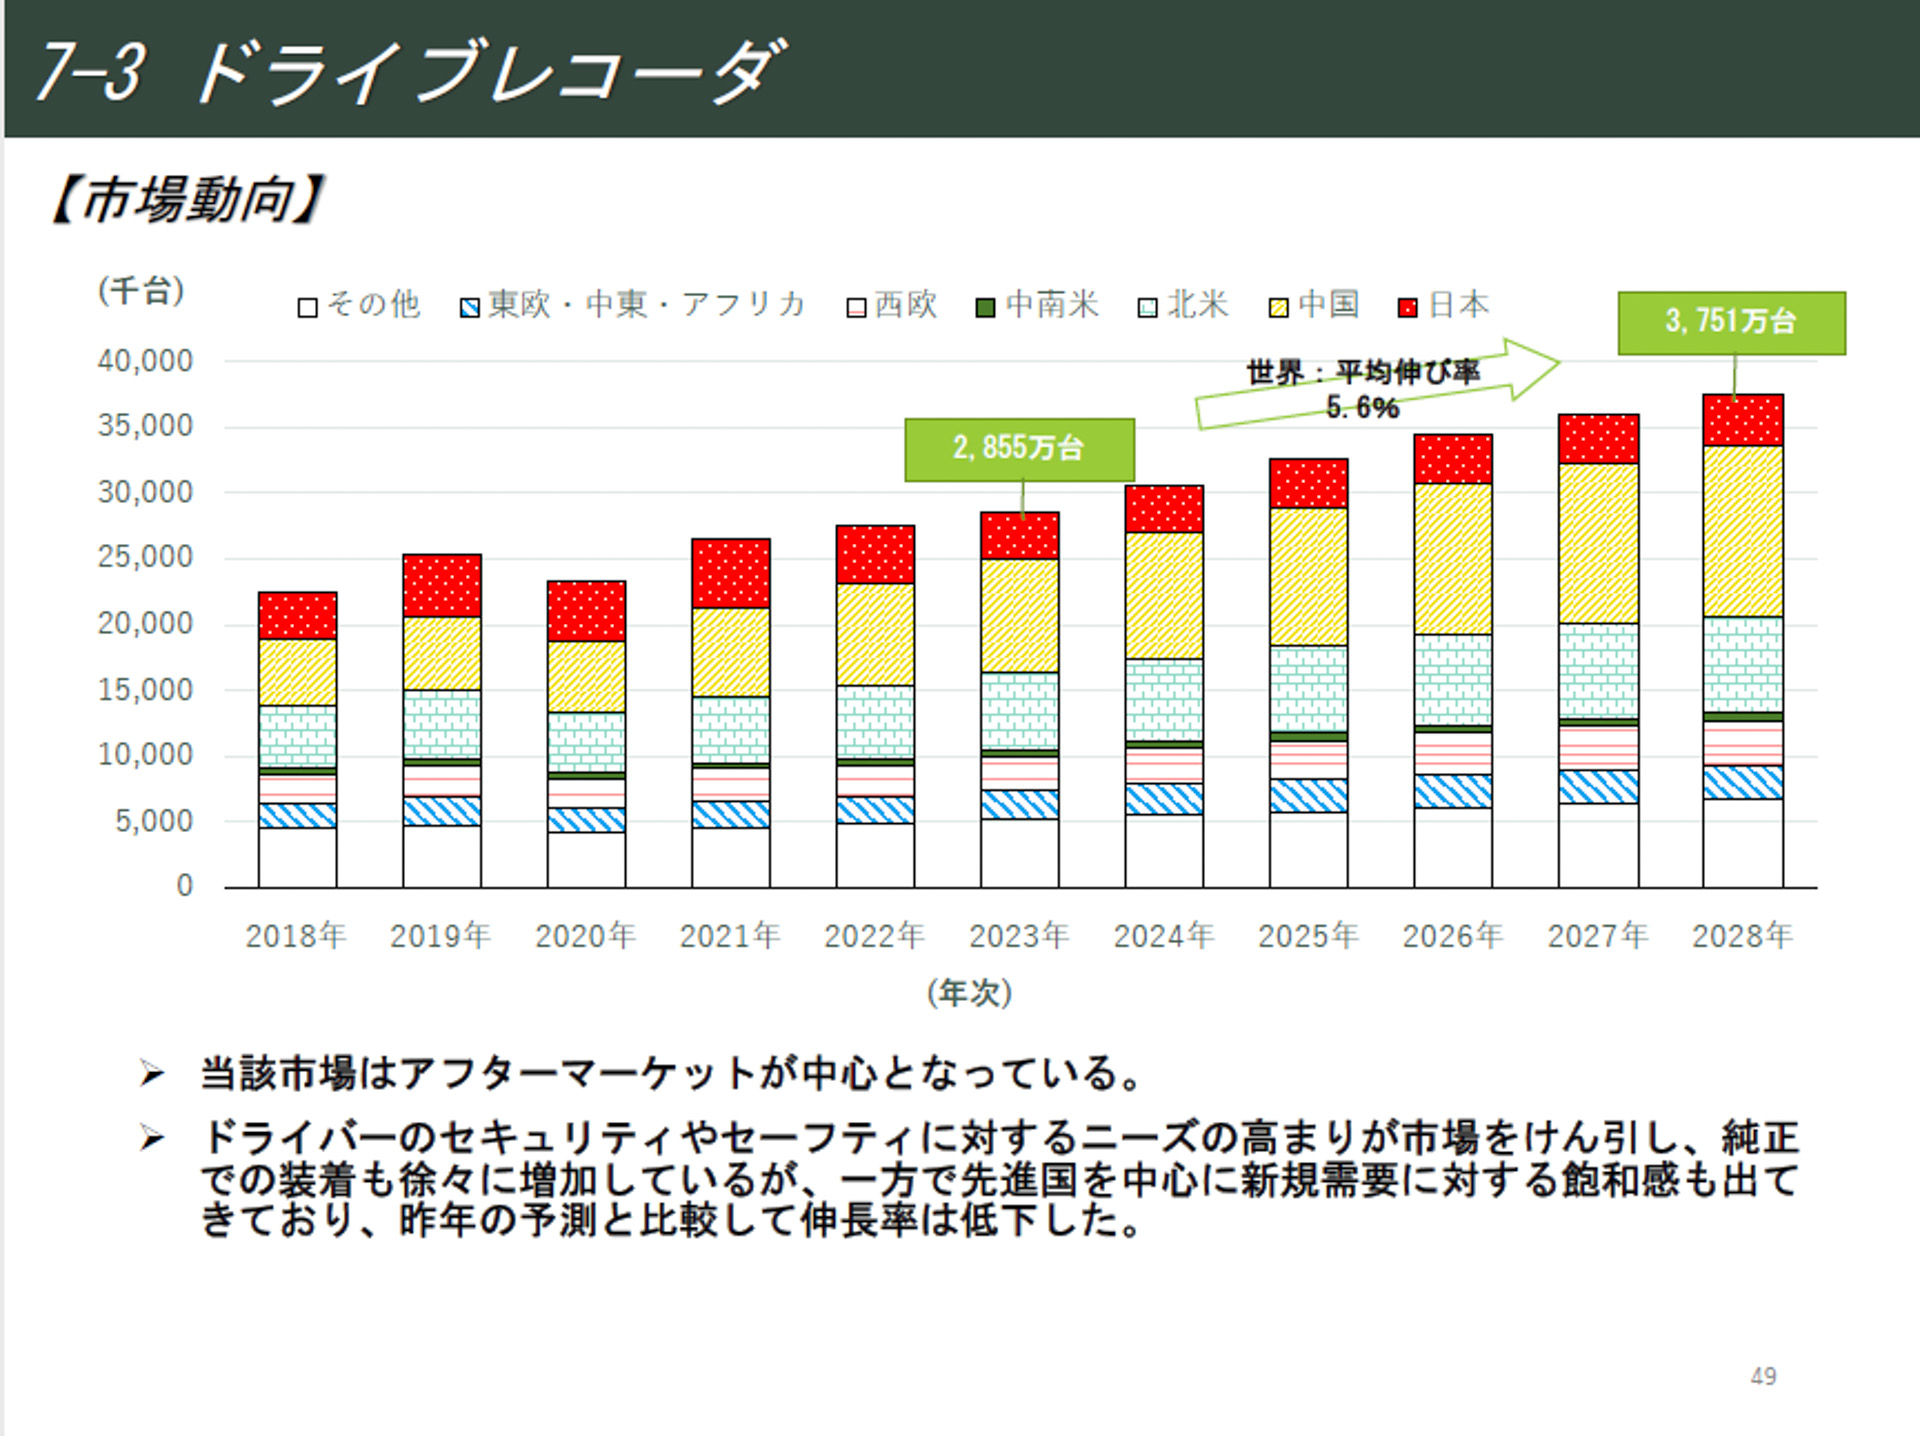The image size is (1920, 1436).
Task: Select the 中国 yellow legend marker
Action: (x=1277, y=305)
